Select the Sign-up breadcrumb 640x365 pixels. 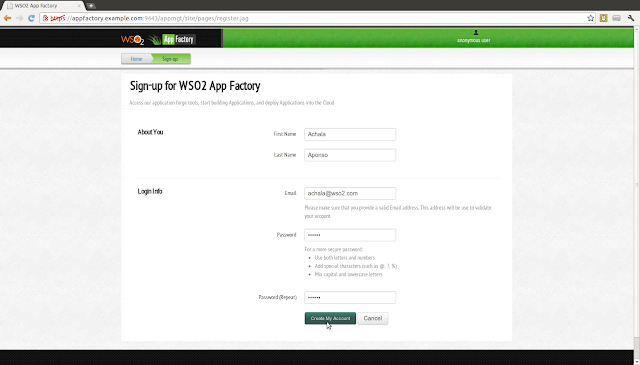170,59
